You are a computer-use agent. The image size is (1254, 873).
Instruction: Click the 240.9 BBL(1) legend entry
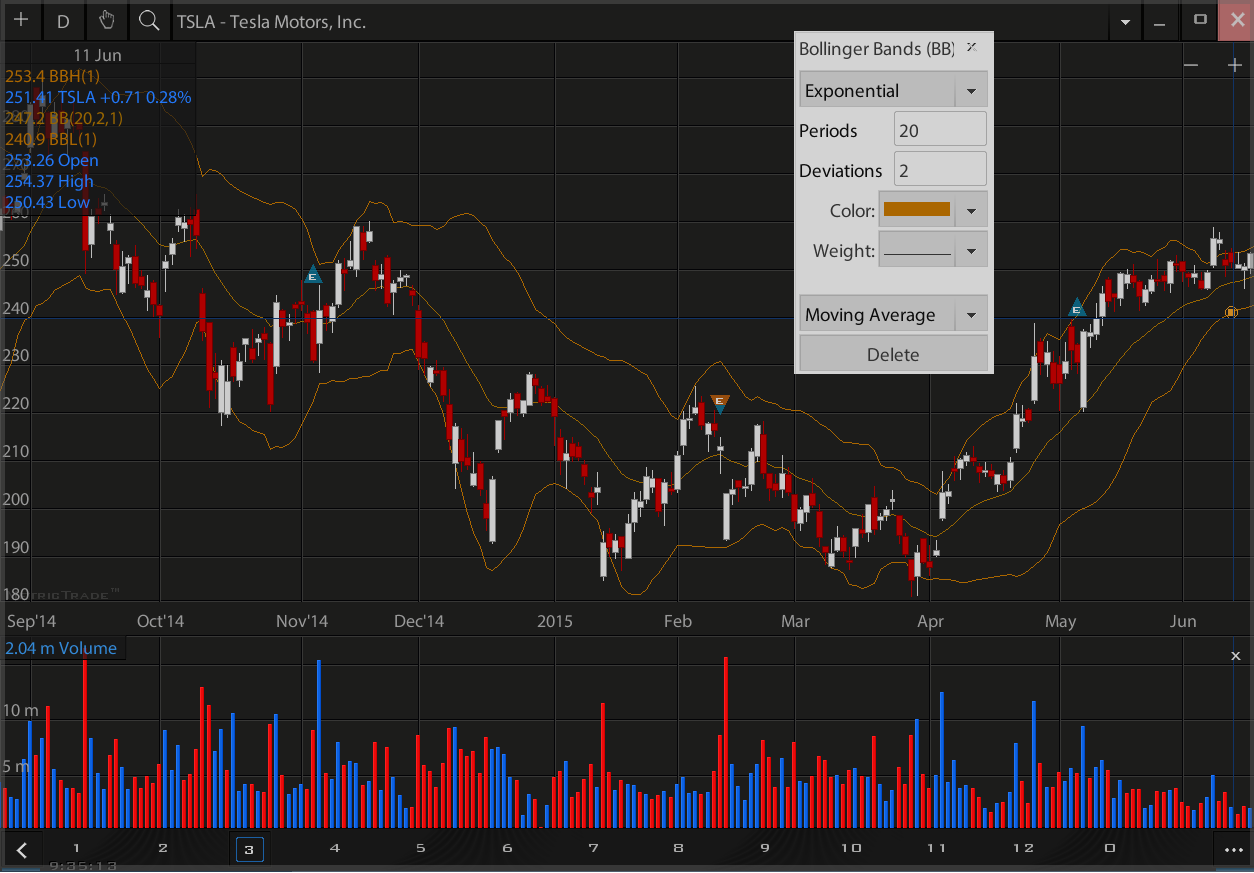point(51,139)
